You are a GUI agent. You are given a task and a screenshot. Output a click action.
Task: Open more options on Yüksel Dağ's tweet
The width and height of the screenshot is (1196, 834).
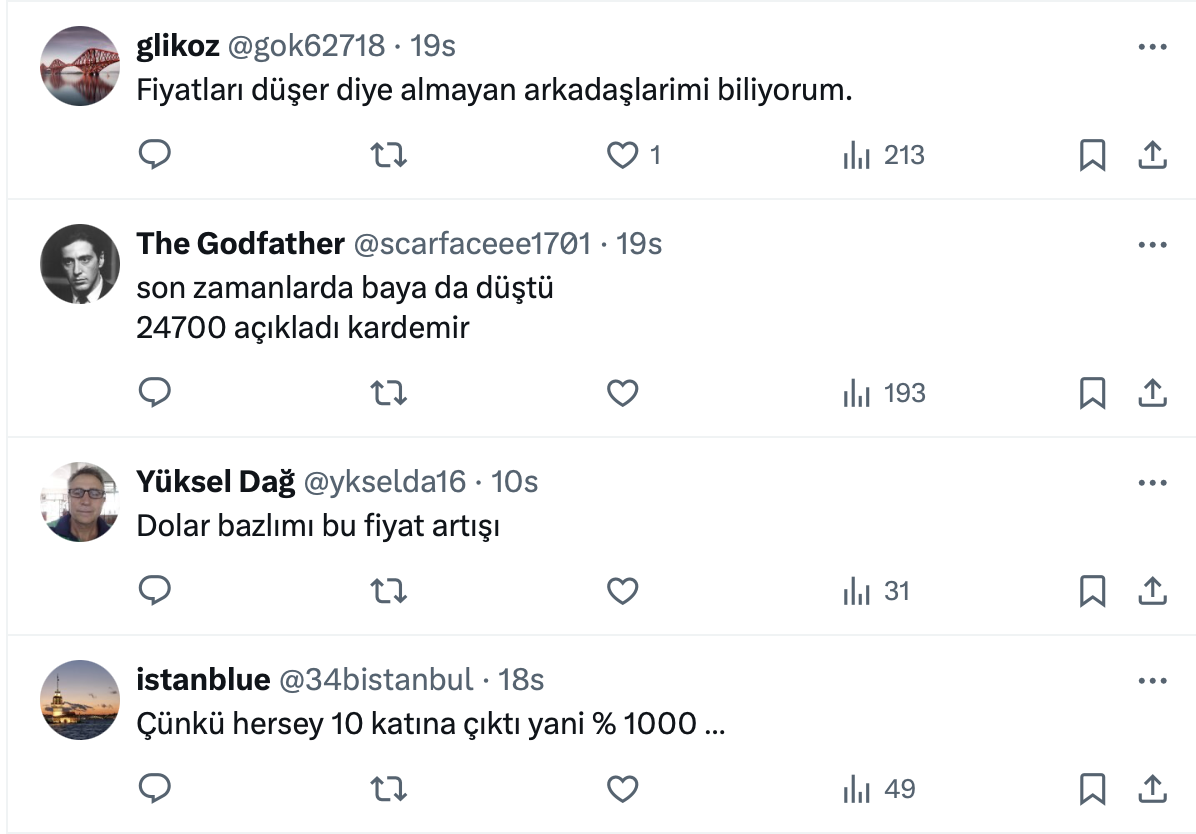pyautogui.click(x=1152, y=483)
